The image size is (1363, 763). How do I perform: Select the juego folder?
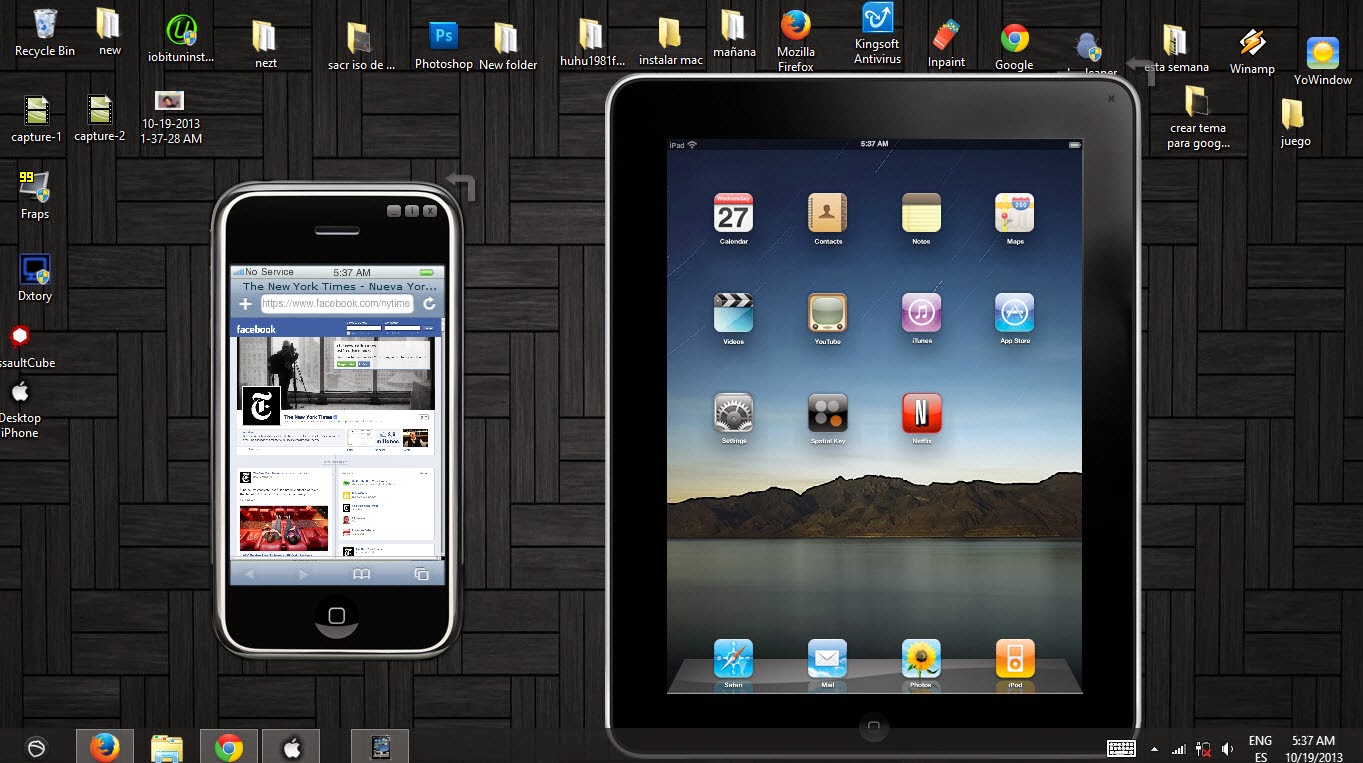pos(1294,123)
